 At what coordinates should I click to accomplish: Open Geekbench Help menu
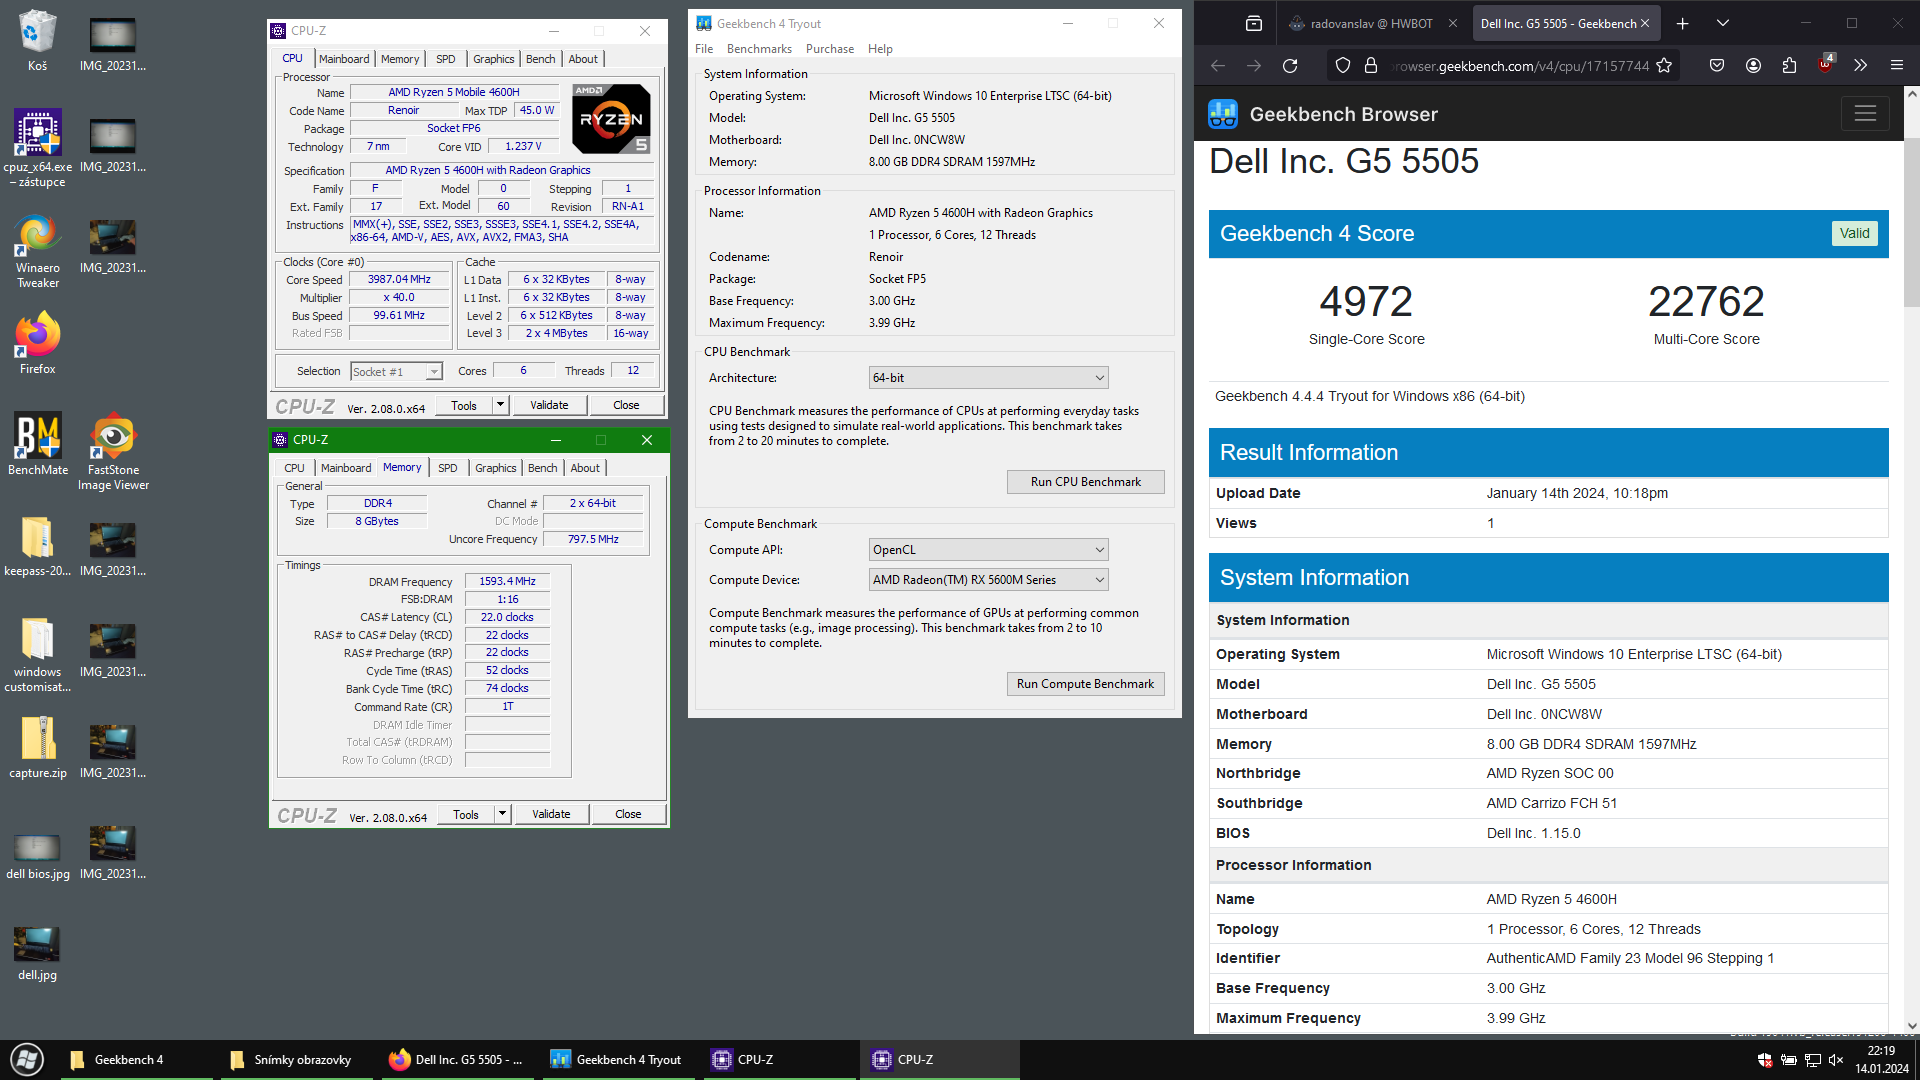(880, 49)
